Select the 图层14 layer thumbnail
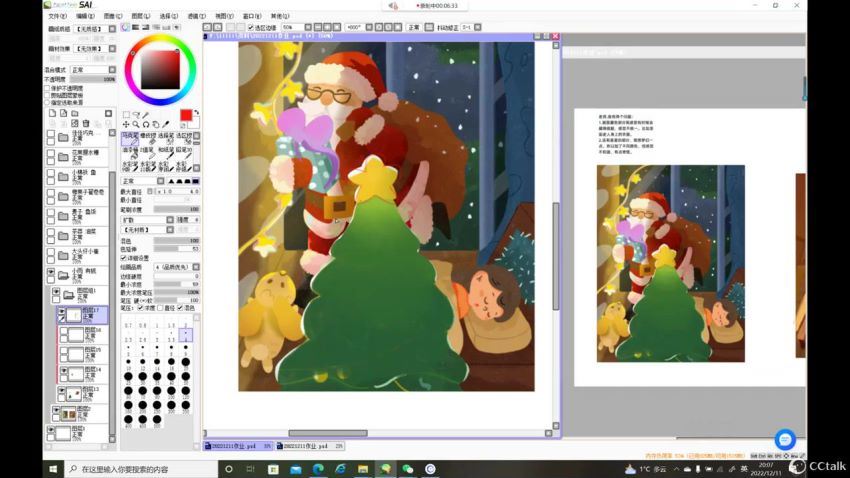The height and width of the screenshot is (478, 850). [x=76, y=374]
